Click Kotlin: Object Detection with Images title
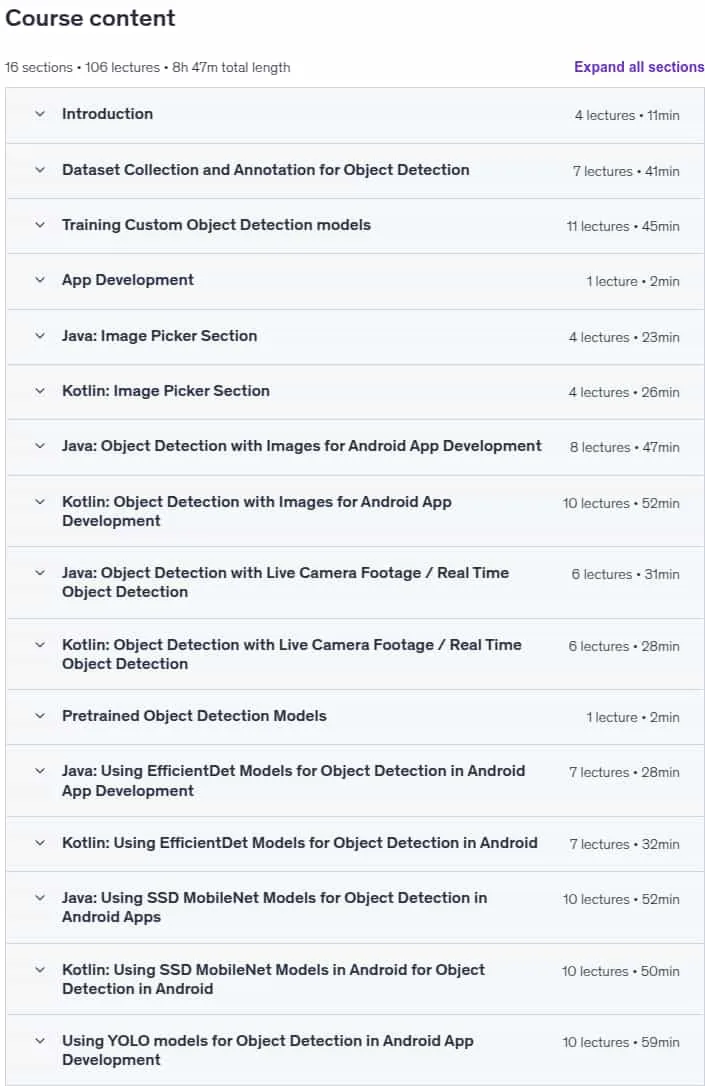The height and width of the screenshot is (1086, 705). coord(257,511)
